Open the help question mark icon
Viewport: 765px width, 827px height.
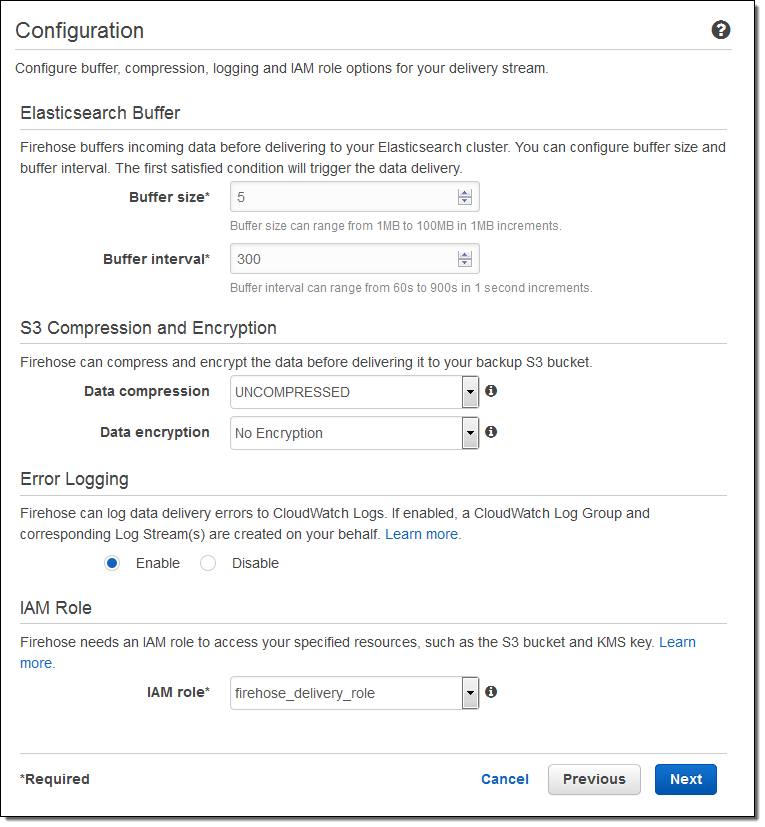tap(721, 30)
